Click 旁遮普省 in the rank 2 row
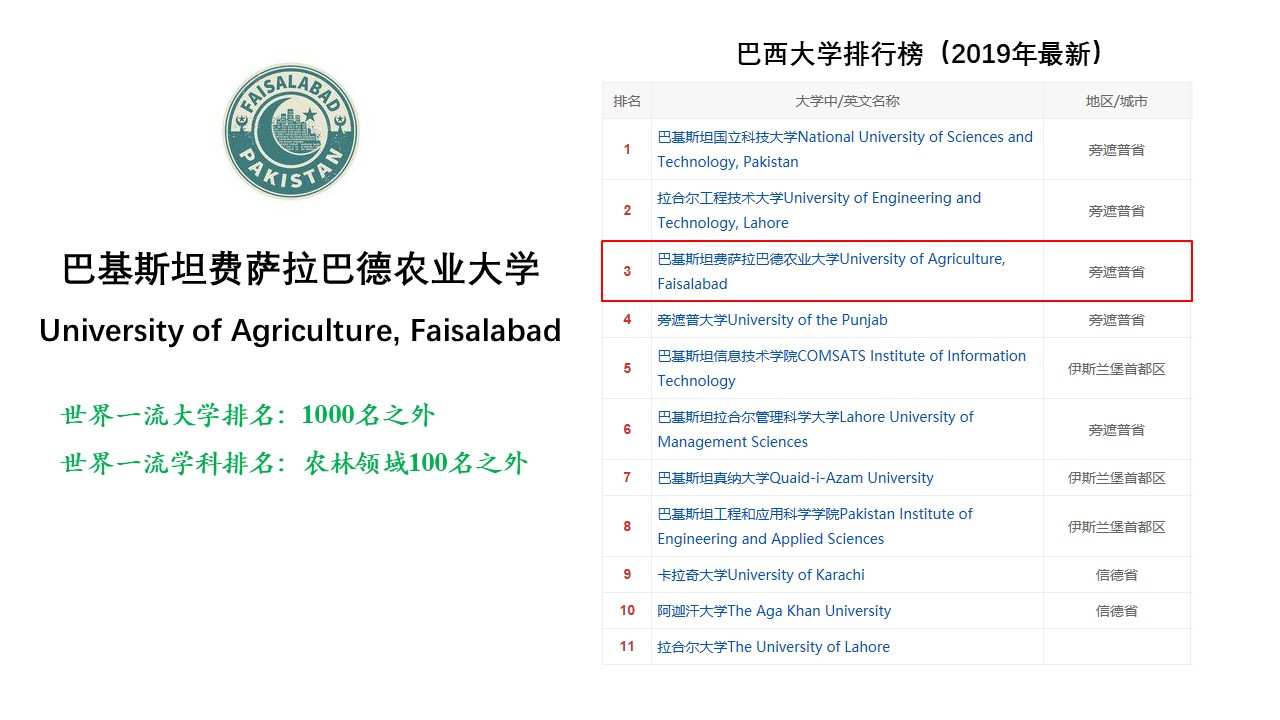 (x=1117, y=211)
